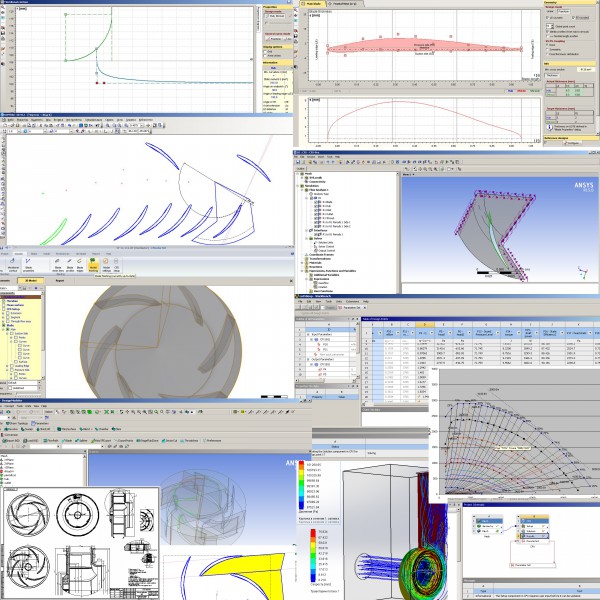Close the Parameter Set tab in Workbench
Viewport: 600px width, 600px height.
pyautogui.click(x=365, y=308)
